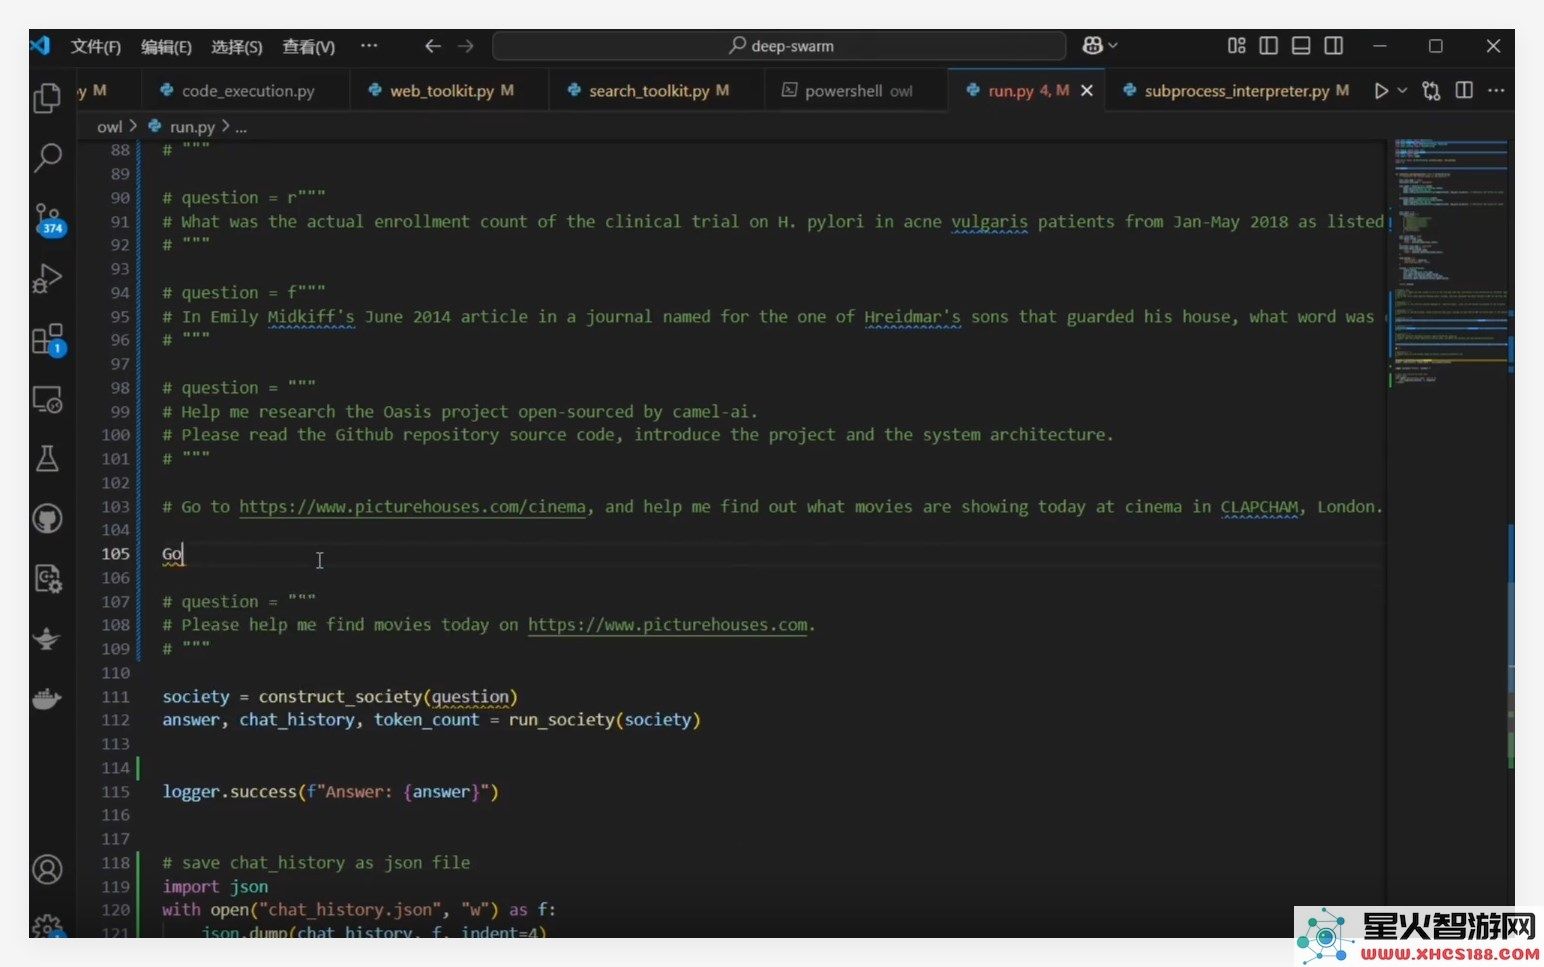The height and width of the screenshot is (967, 1544).
Task: Click the owl breadcrumb segment
Action: [x=109, y=127]
